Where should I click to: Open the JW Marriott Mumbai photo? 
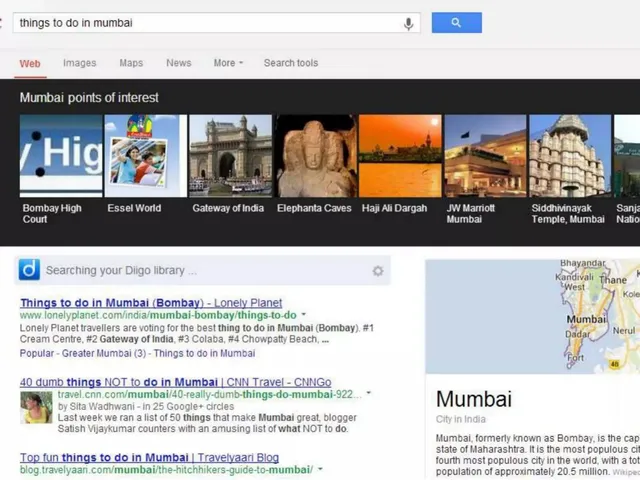pos(485,156)
